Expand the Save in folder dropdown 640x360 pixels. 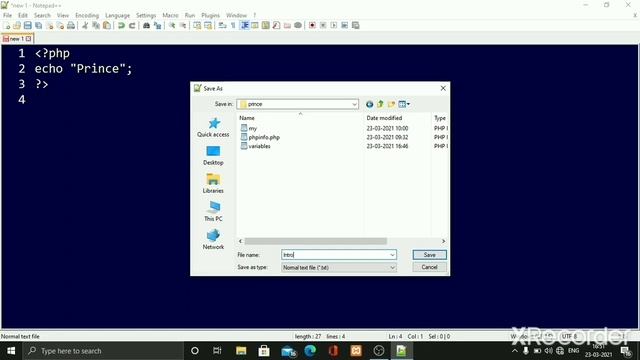[354, 104]
